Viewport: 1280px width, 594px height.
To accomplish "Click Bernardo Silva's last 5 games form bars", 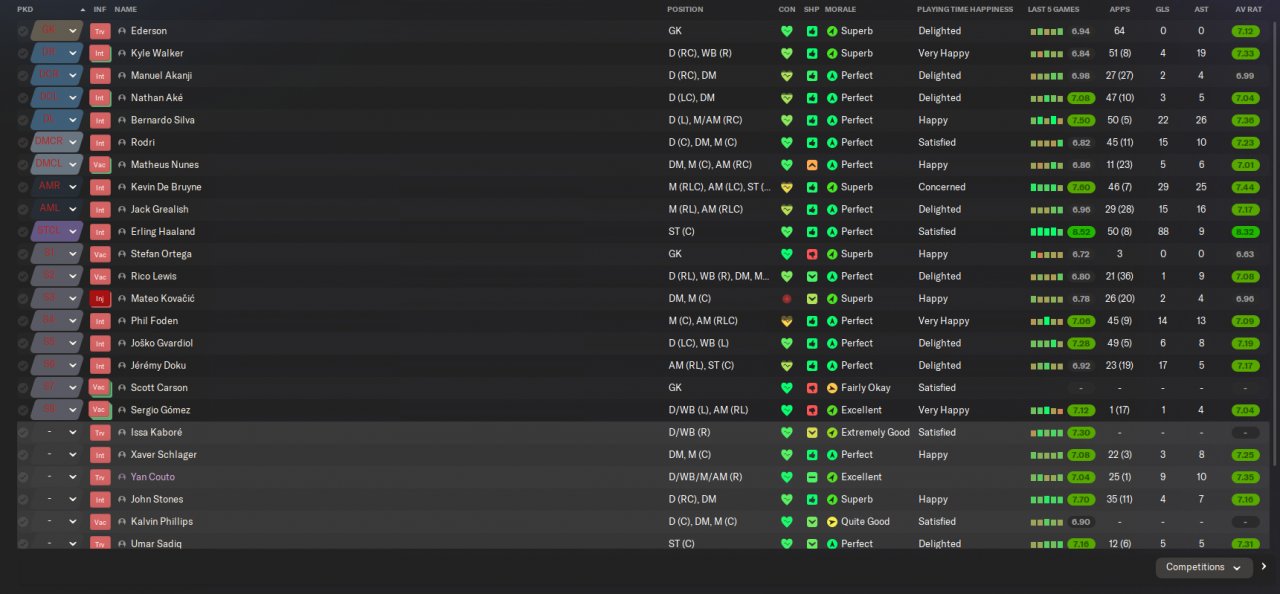I will [x=1047, y=120].
